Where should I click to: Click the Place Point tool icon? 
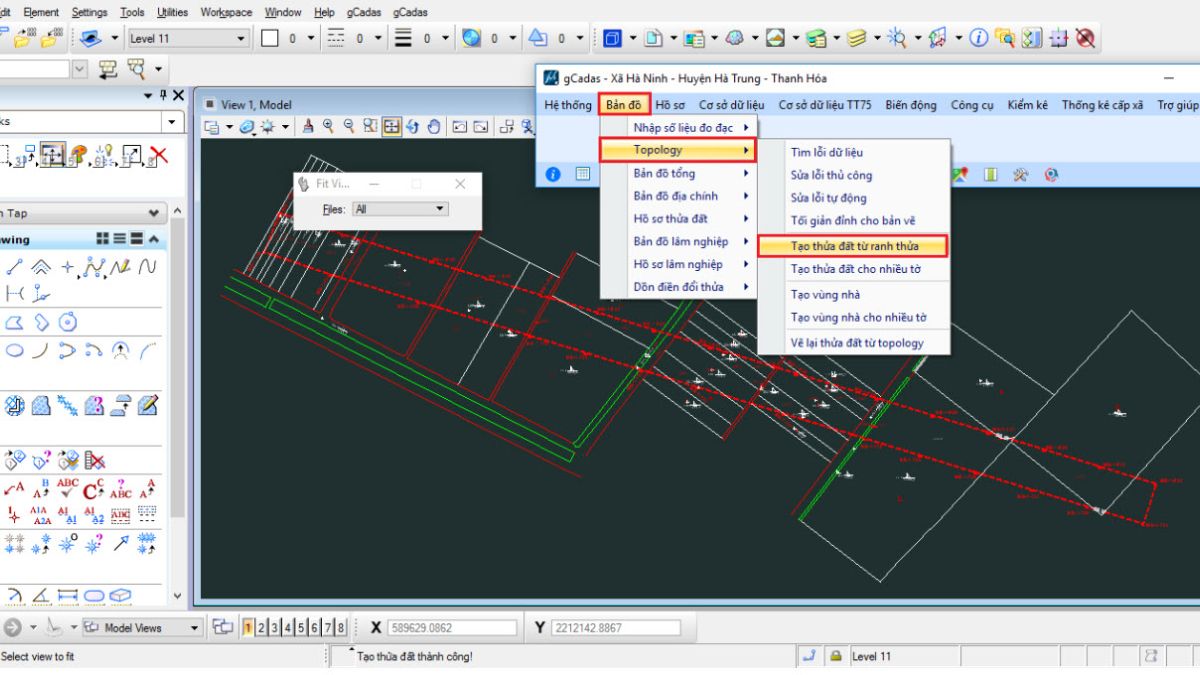tap(68, 267)
